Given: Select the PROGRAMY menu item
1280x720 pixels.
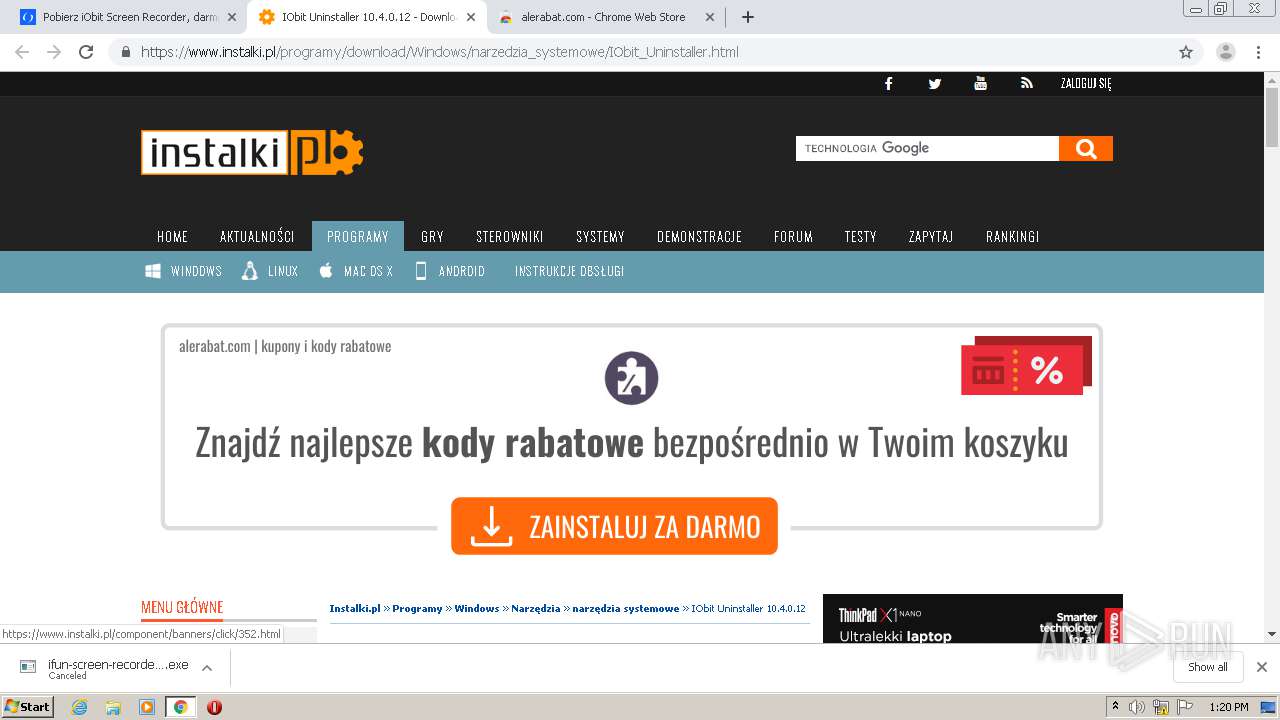Looking at the screenshot, I should (358, 237).
